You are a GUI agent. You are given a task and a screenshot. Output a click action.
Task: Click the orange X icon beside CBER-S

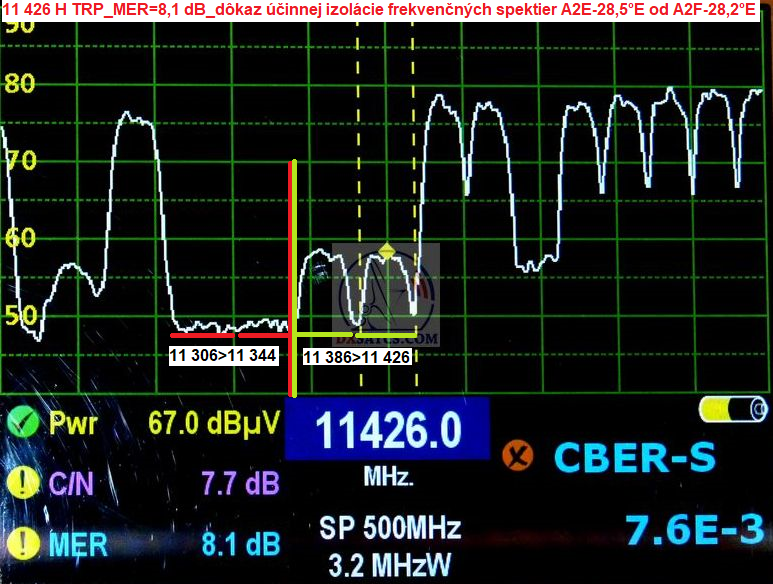519,458
